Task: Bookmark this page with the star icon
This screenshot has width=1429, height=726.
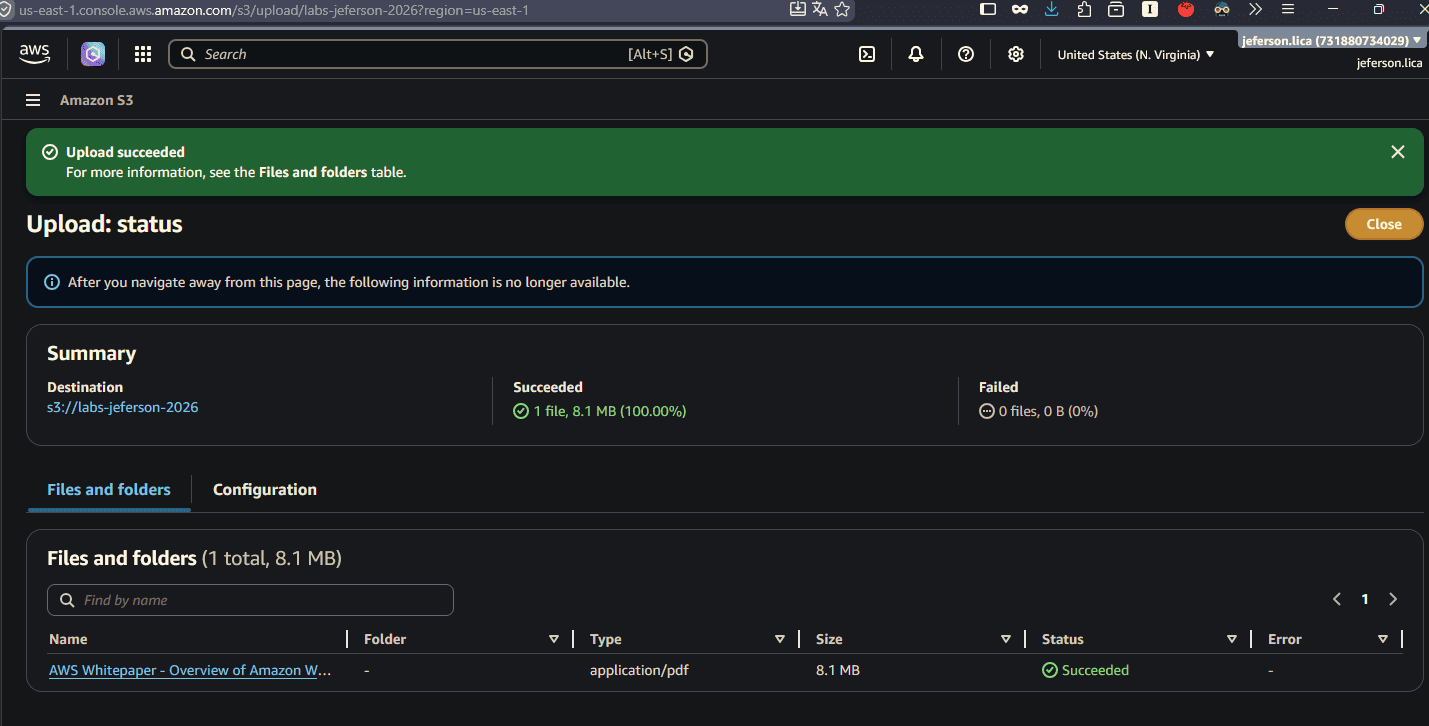Action: [842, 9]
